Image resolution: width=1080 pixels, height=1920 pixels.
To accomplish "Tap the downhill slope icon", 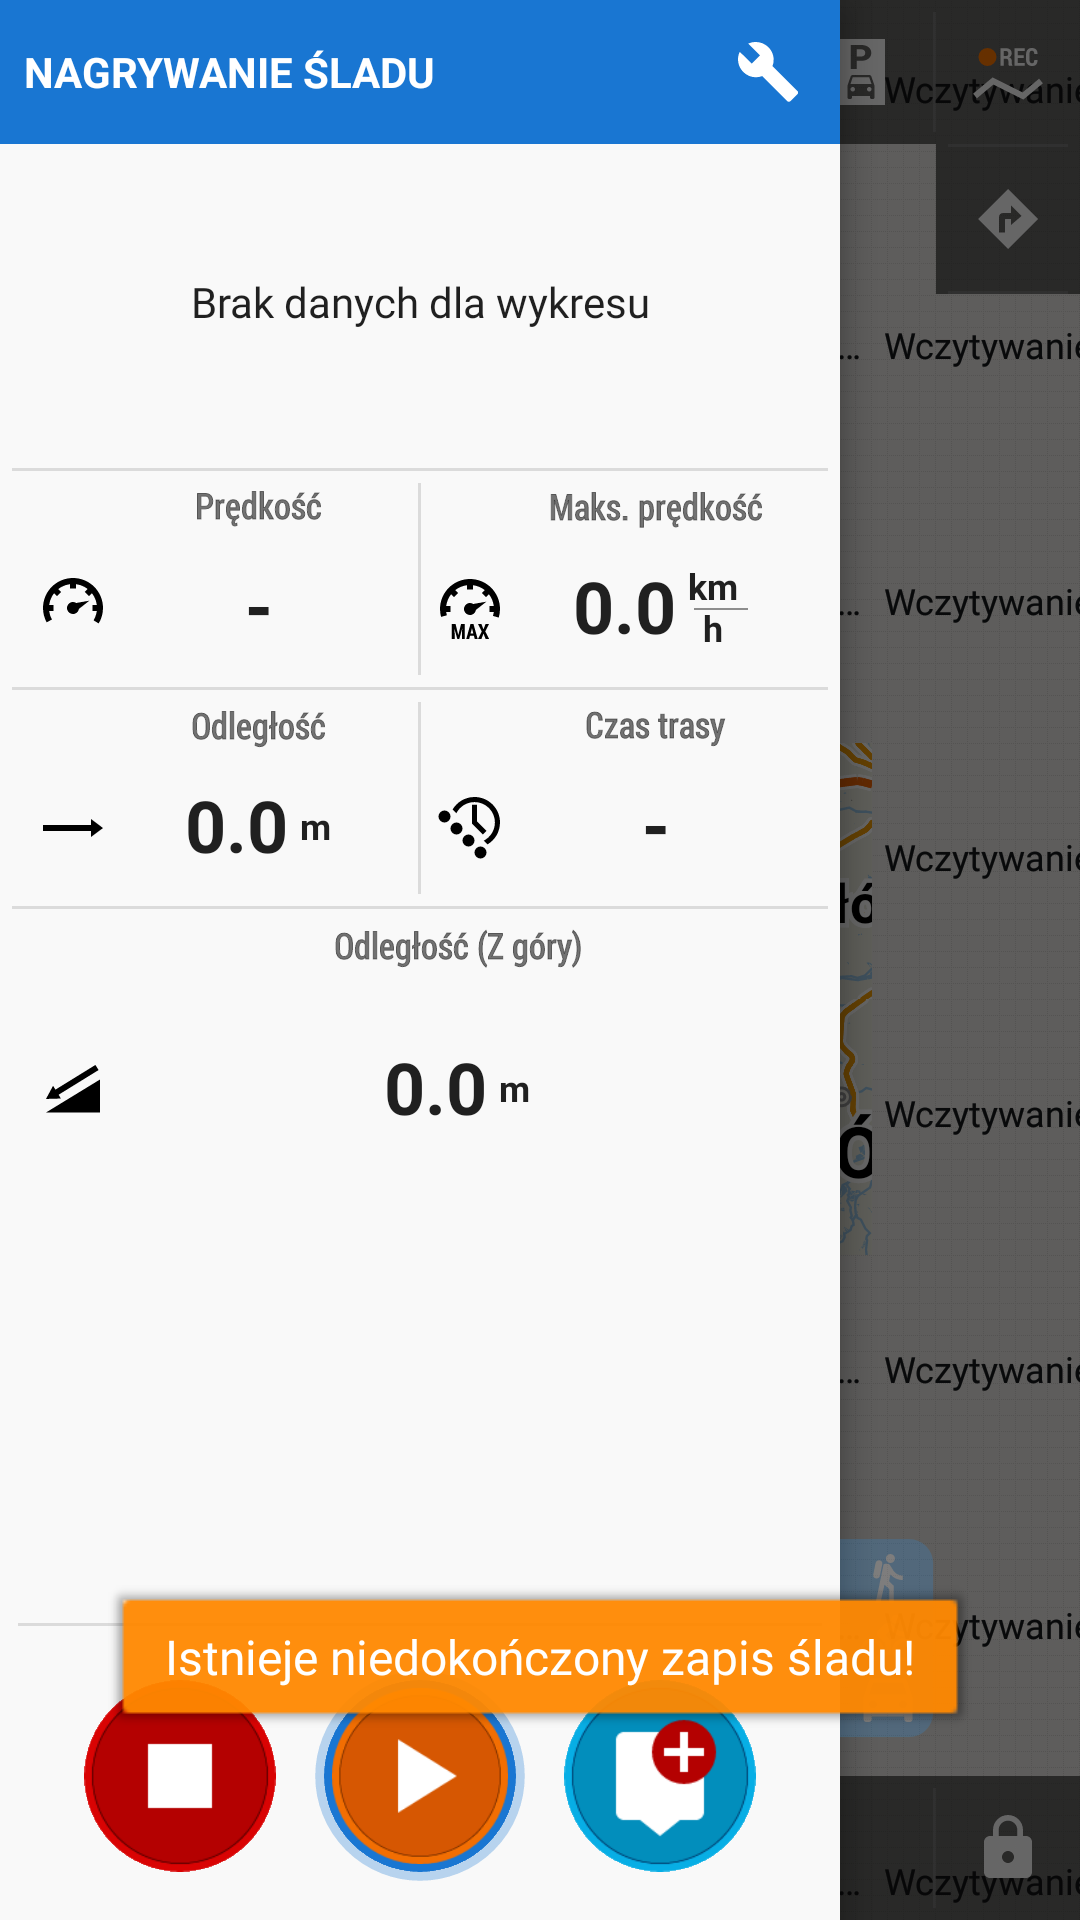I will pos(73,1089).
